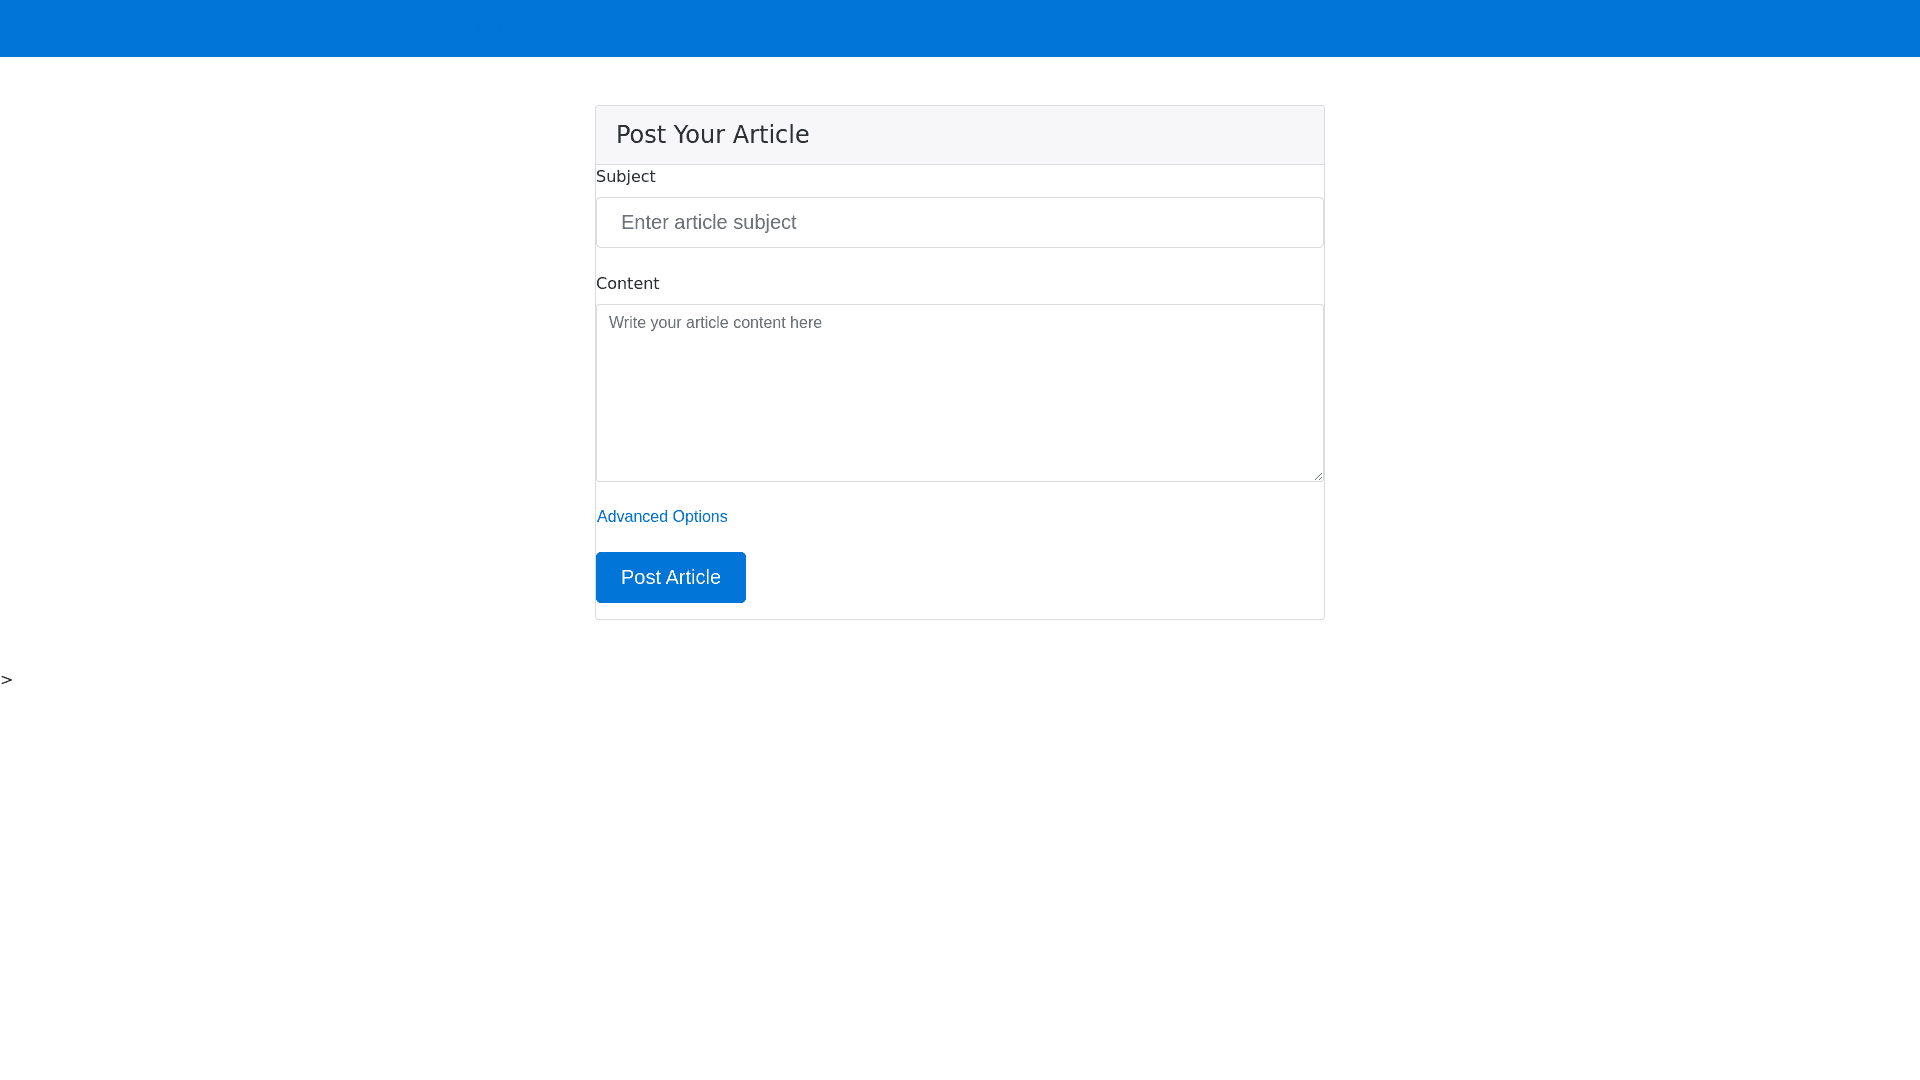Click the Post Your Article heading
The image size is (1920, 1080).
click(x=712, y=135)
